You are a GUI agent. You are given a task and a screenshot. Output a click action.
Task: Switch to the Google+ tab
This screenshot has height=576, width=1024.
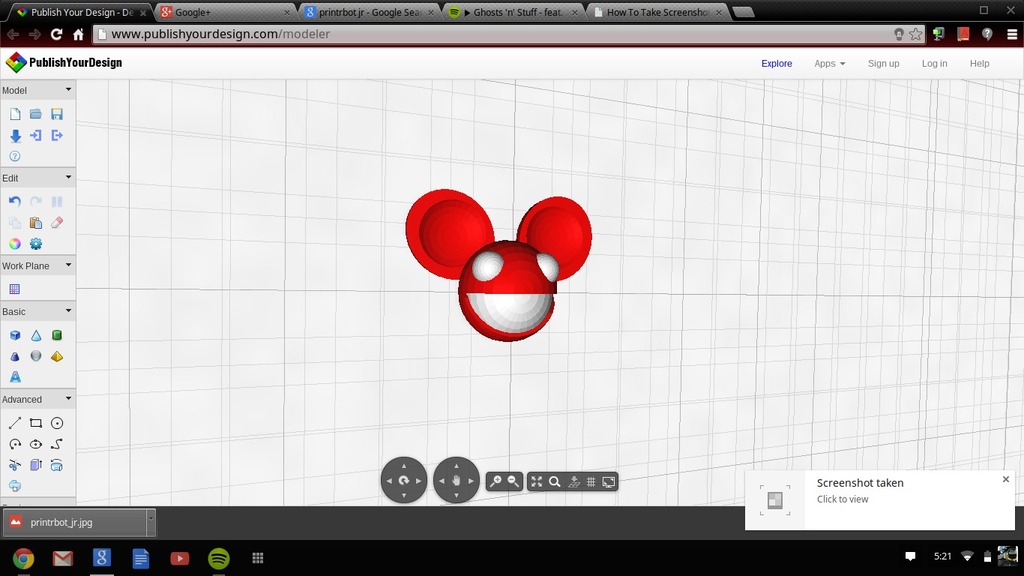coord(224,12)
